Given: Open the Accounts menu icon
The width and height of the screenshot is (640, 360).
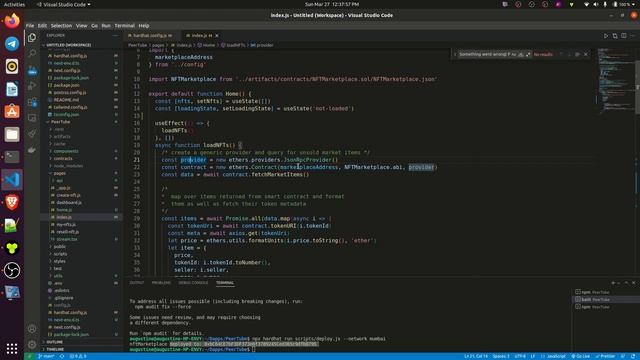Looking at the screenshot, I should click(32, 329).
